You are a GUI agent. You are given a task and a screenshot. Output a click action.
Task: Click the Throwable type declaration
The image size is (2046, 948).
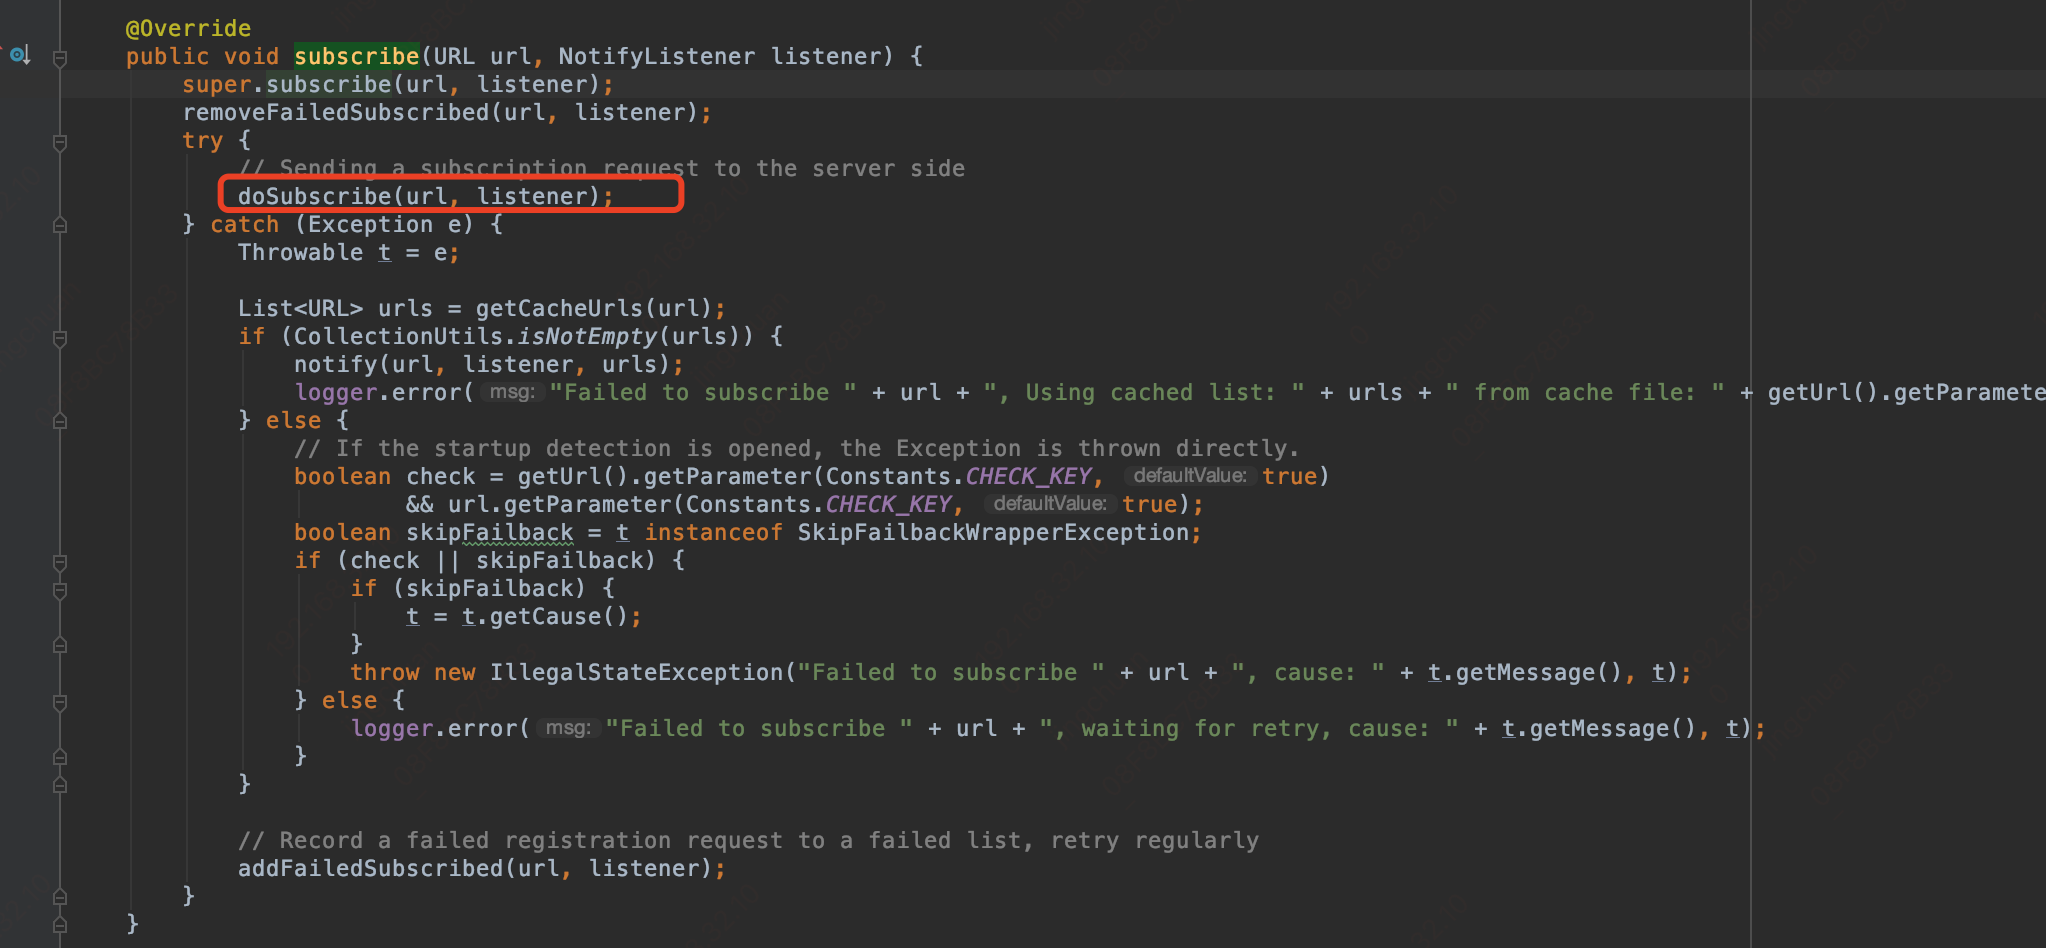[x=300, y=252]
